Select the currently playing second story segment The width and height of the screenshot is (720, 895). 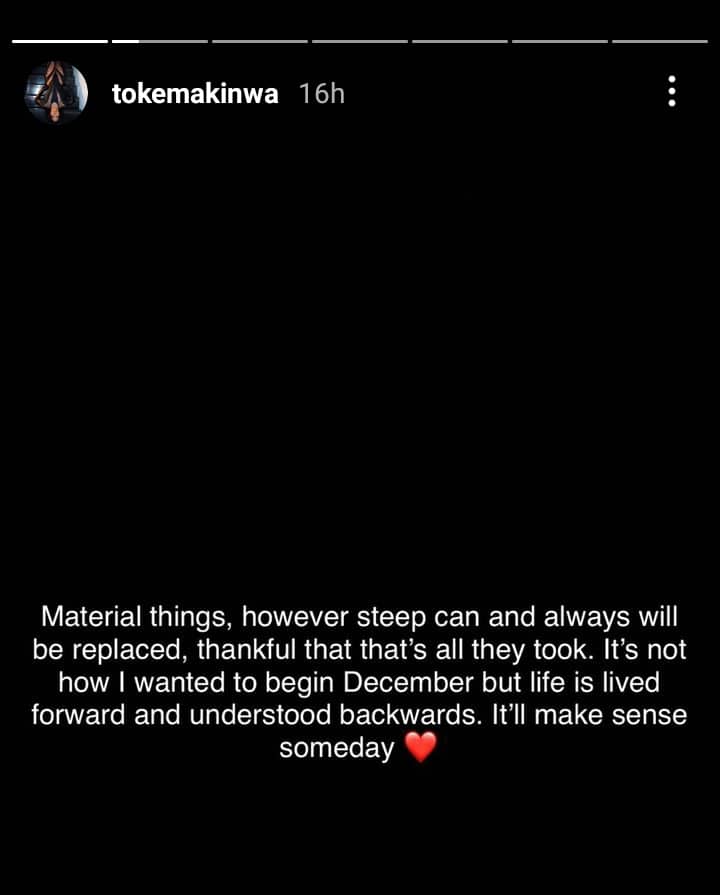pyautogui.click(x=160, y=41)
